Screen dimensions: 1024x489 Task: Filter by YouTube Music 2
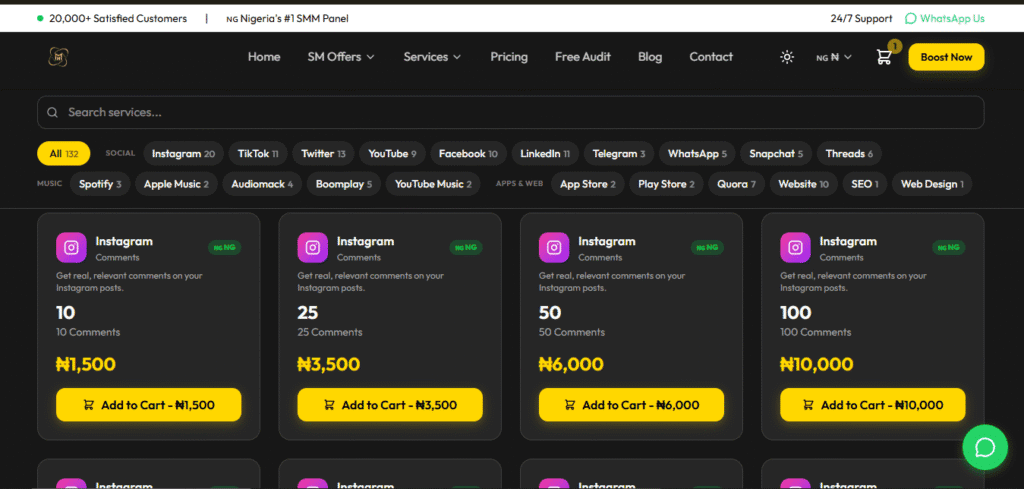tap(434, 184)
